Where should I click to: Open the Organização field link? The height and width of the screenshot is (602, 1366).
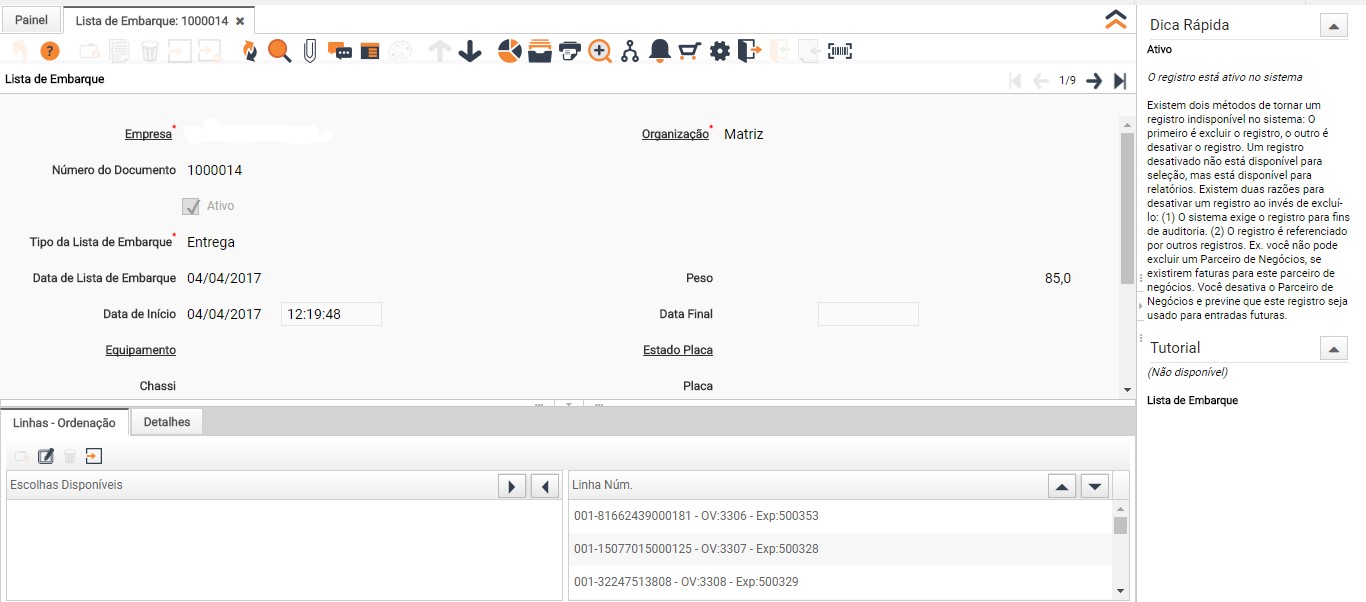675,134
